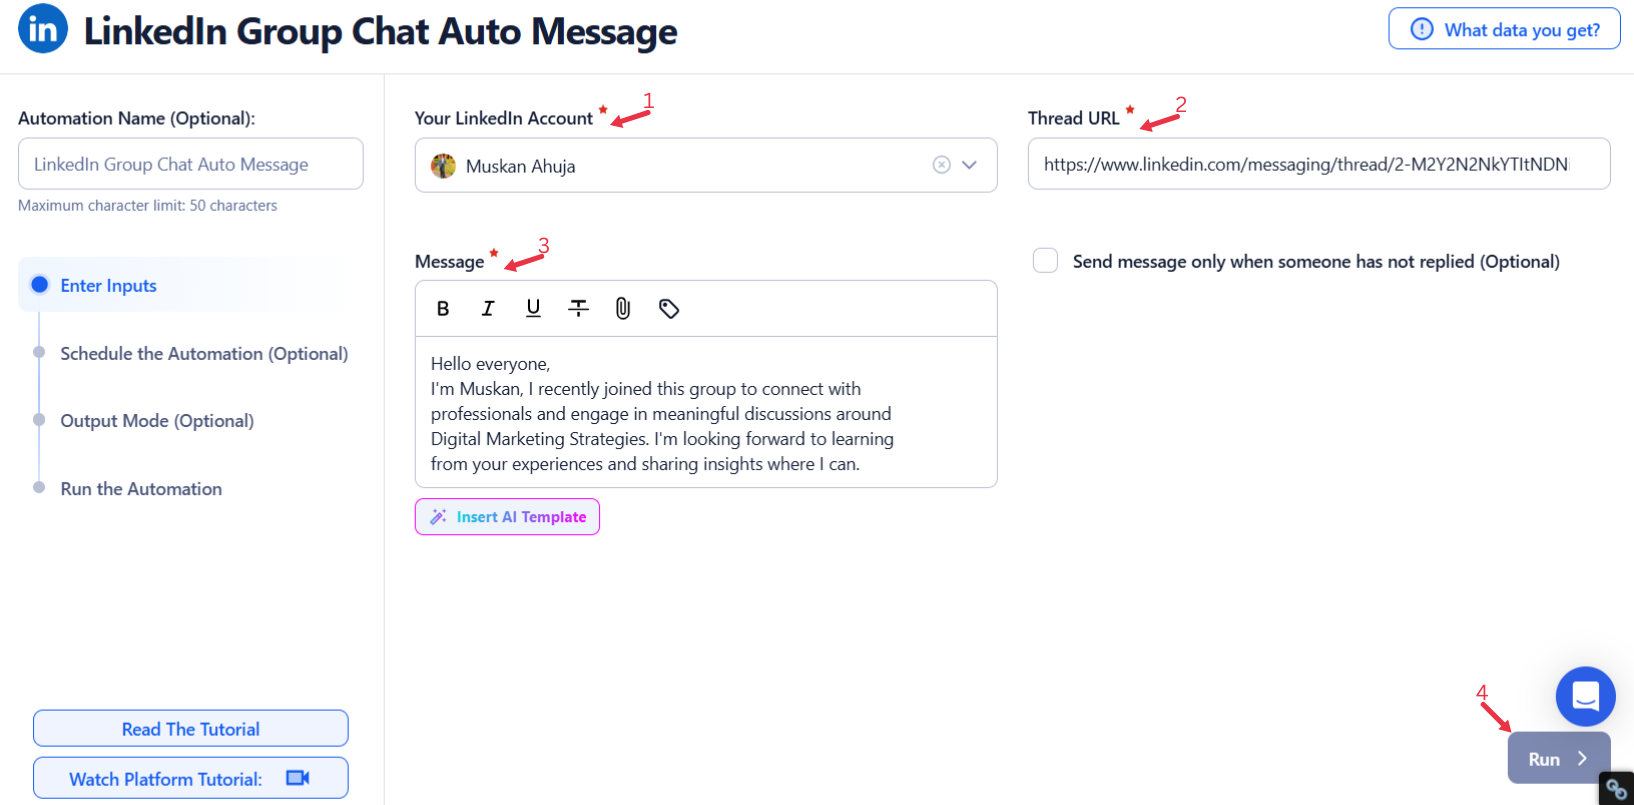
Task: Toggle bold formatting in message editor
Action: point(443,309)
